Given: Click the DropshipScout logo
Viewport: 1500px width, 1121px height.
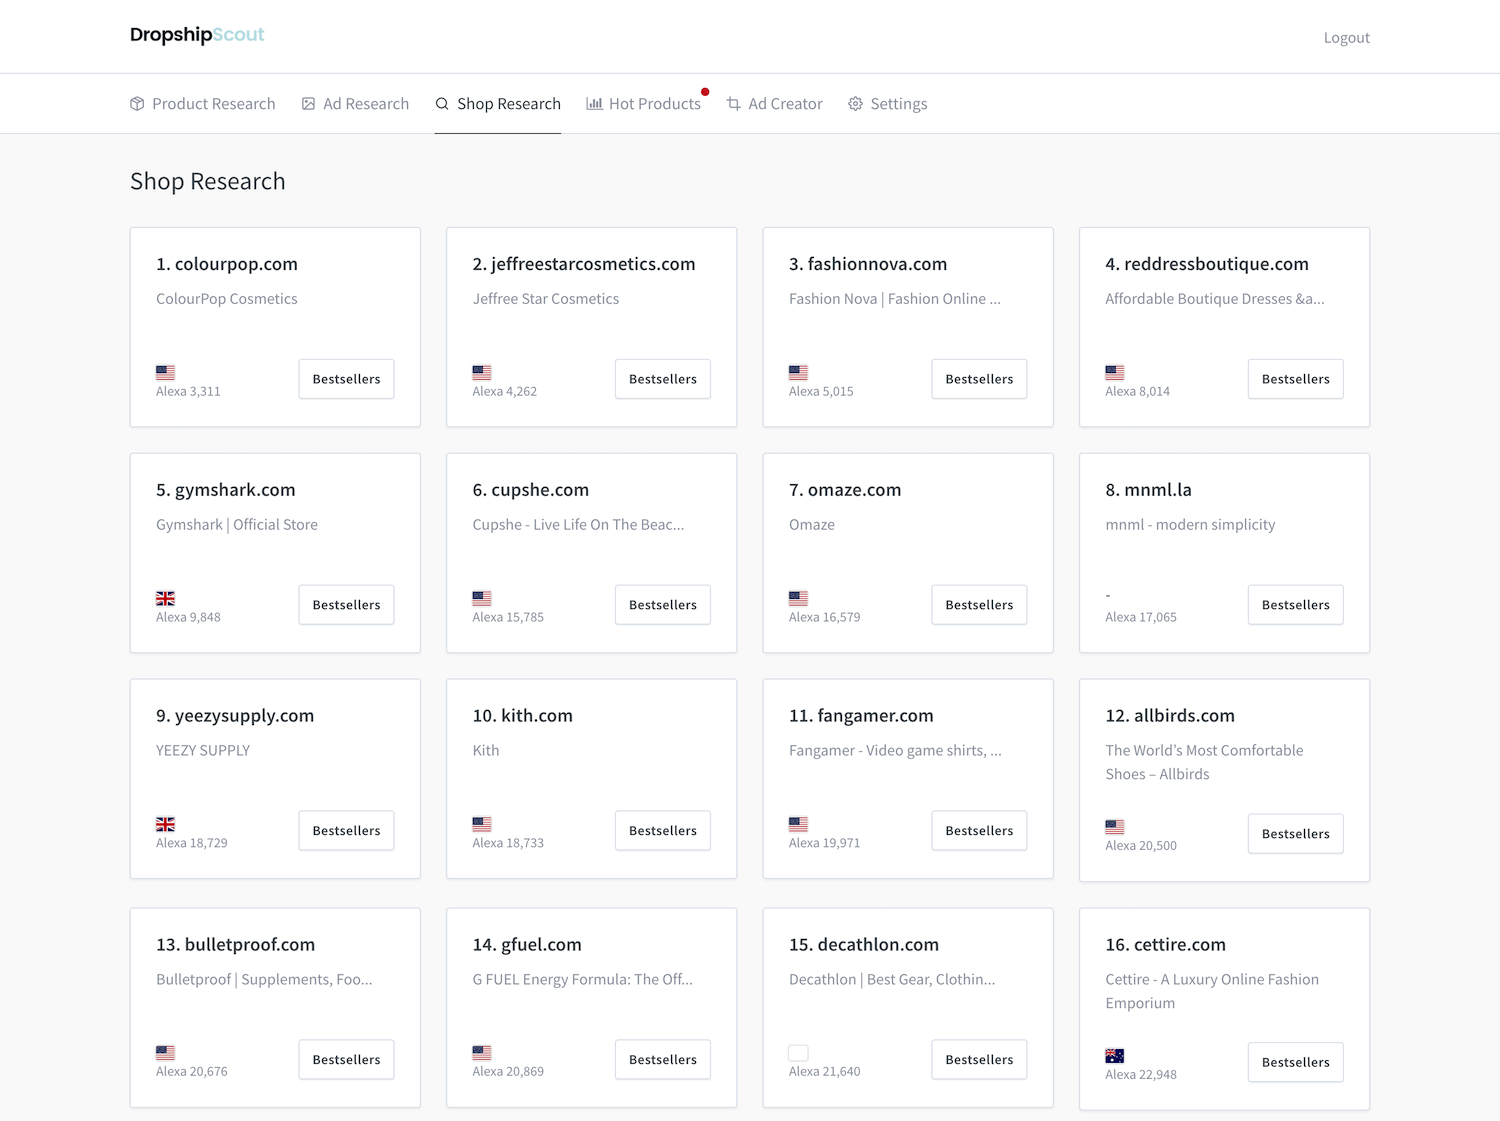Looking at the screenshot, I should click(x=197, y=35).
